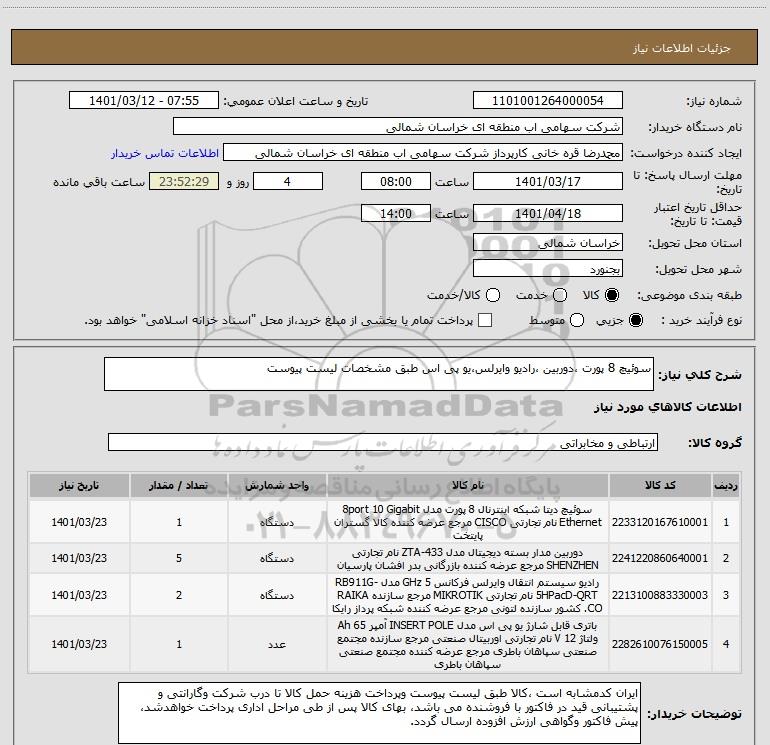This screenshot has width=770, height=745.
Task: Select the خدمت radio button
Action: (x=560, y=295)
